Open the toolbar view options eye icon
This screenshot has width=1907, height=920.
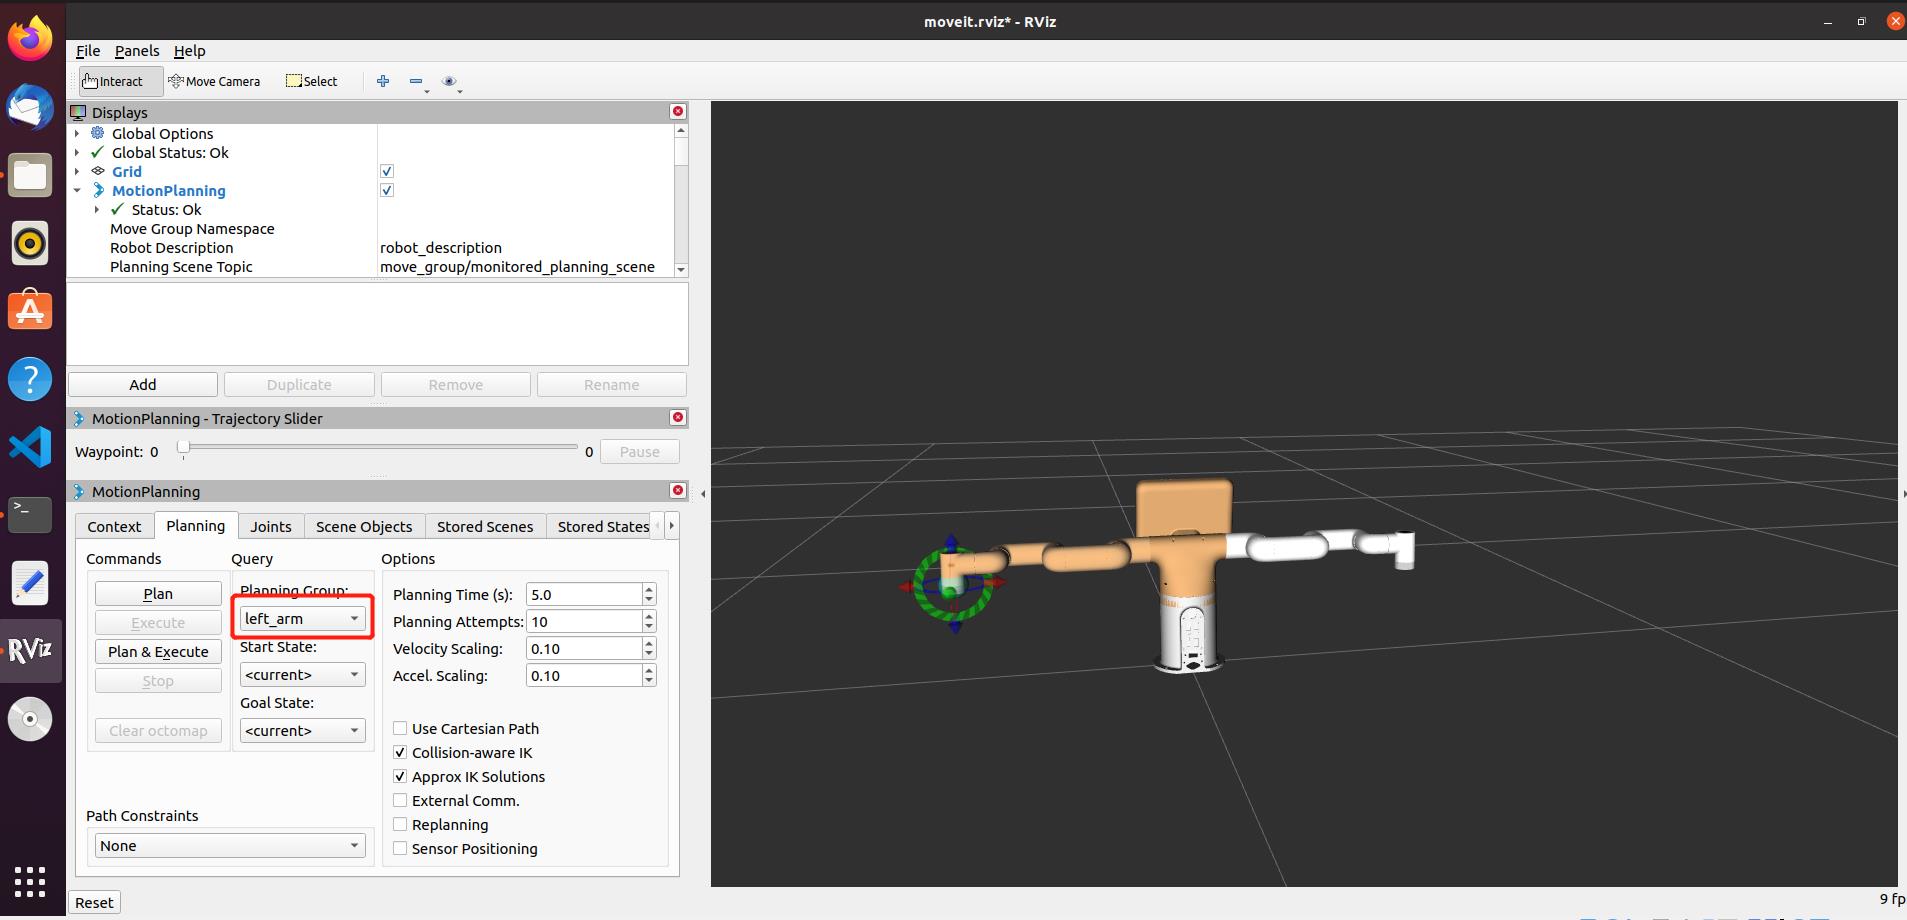tap(449, 82)
